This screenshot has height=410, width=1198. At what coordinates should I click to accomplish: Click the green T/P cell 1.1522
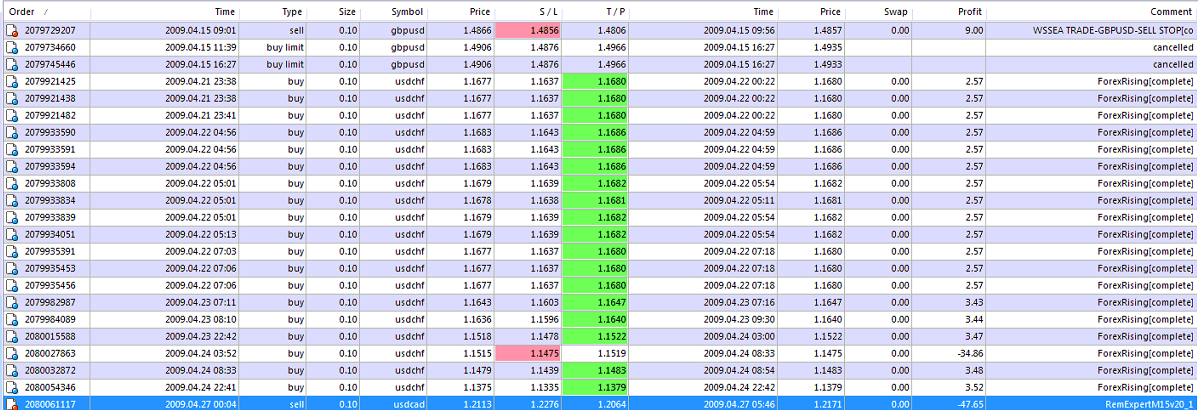pyautogui.click(x=595, y=336)
